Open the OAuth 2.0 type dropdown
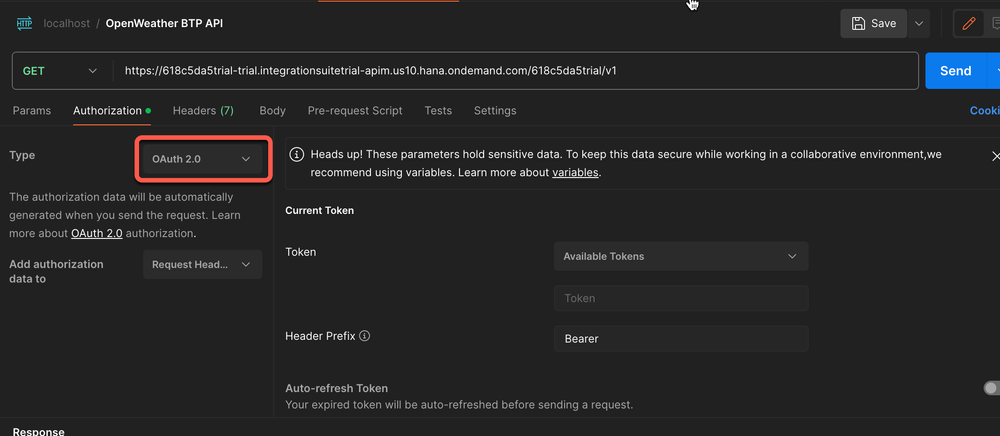 202,159
